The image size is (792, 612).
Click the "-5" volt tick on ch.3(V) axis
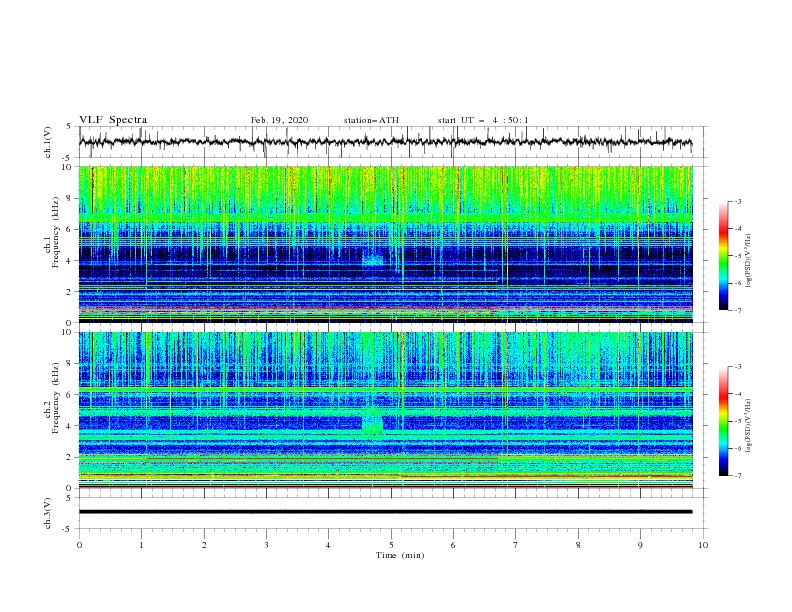(x=68, y=529)
